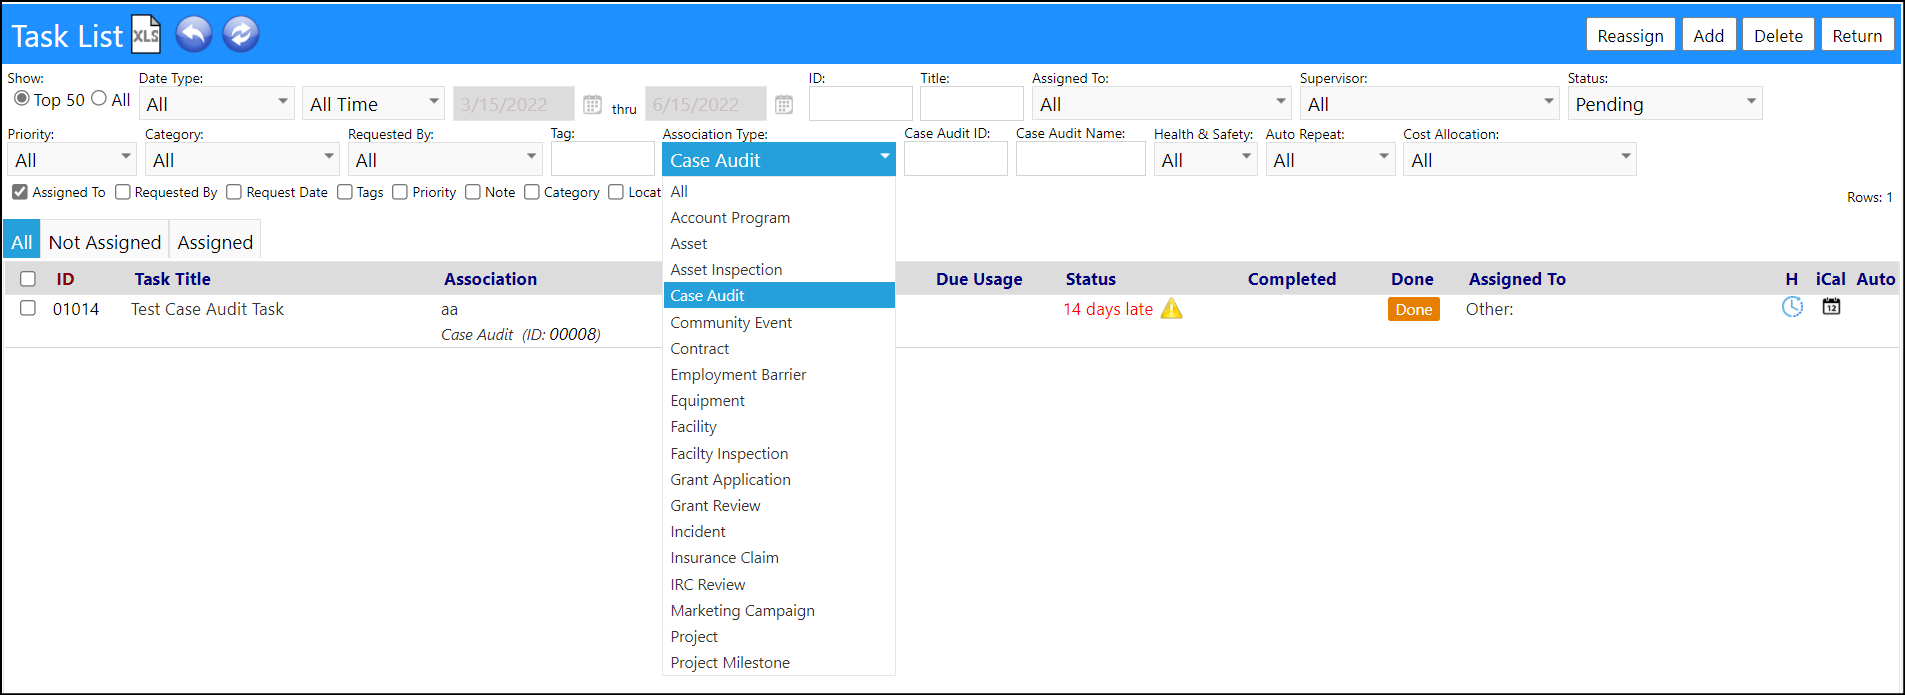
Task: Export task list to XLS
Action: click(146, 35)
